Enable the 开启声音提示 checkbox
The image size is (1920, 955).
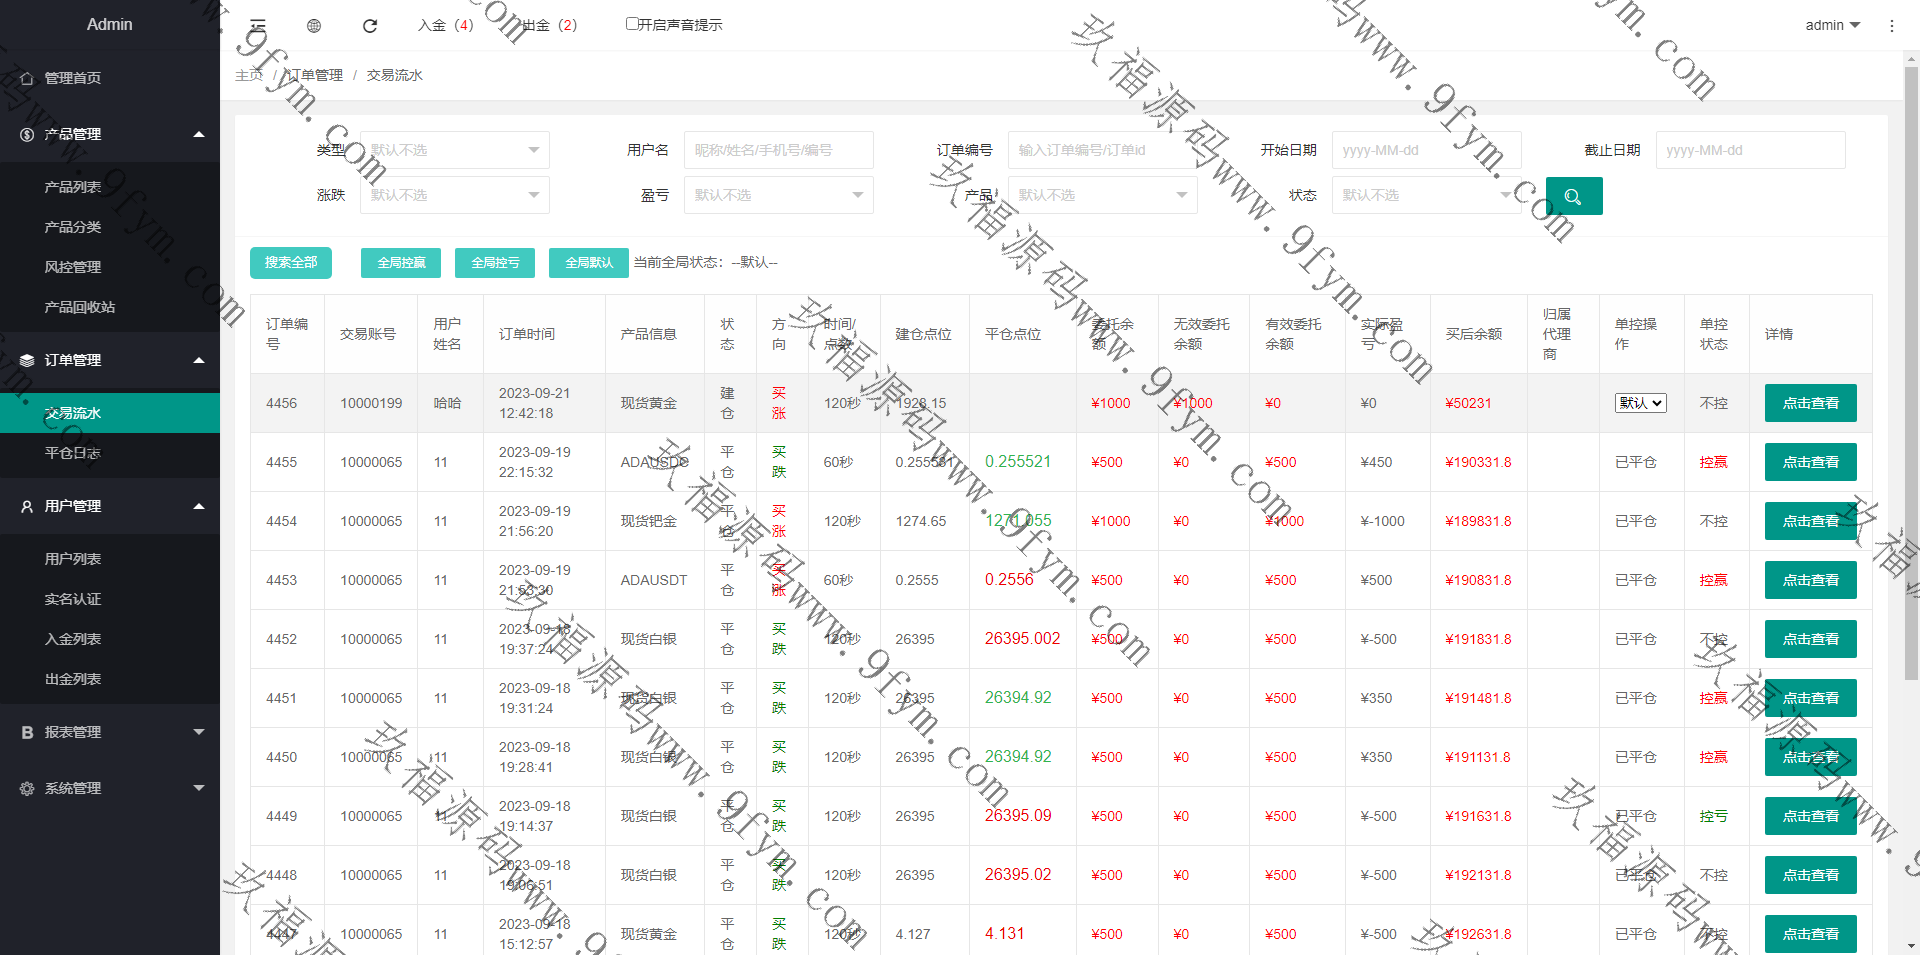tap(632, 24)
